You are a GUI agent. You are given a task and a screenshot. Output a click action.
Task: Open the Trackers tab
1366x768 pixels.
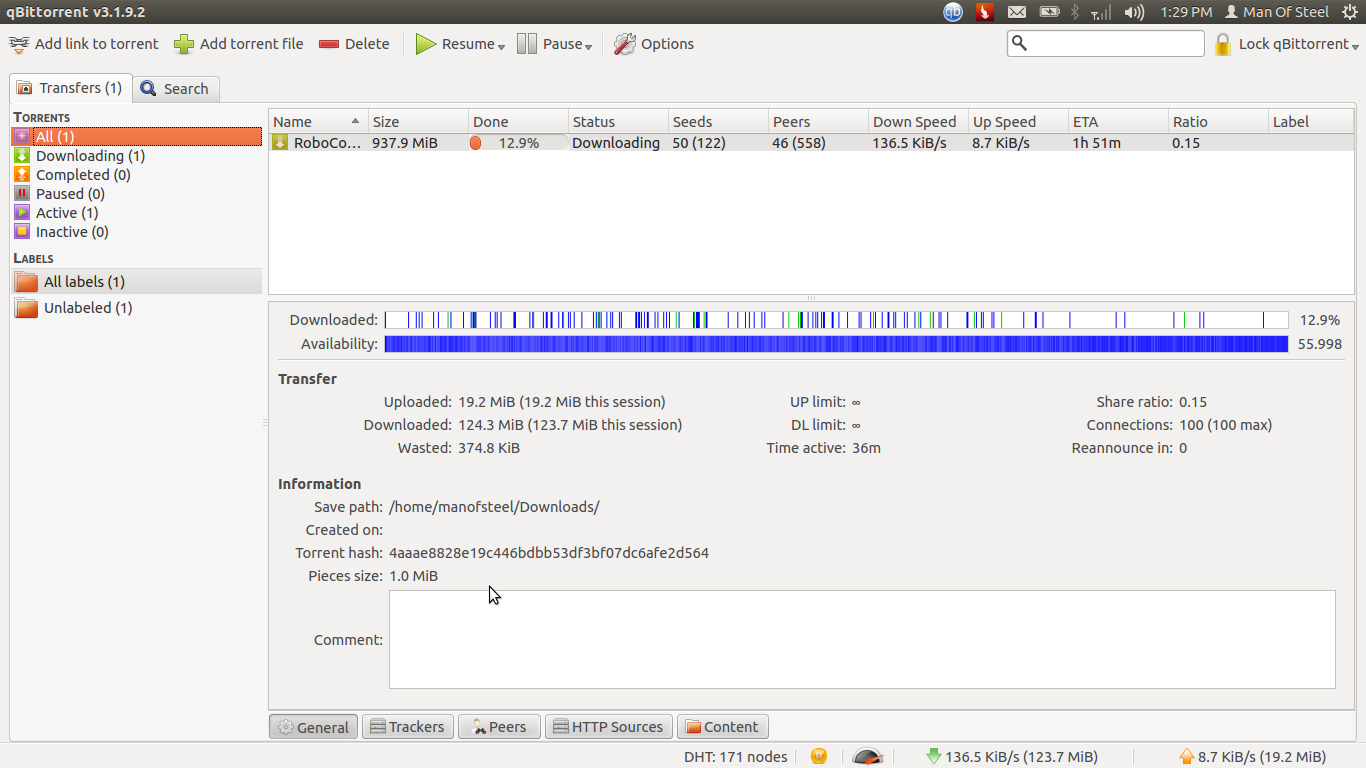pyautogui.click(x=407, y=726)
